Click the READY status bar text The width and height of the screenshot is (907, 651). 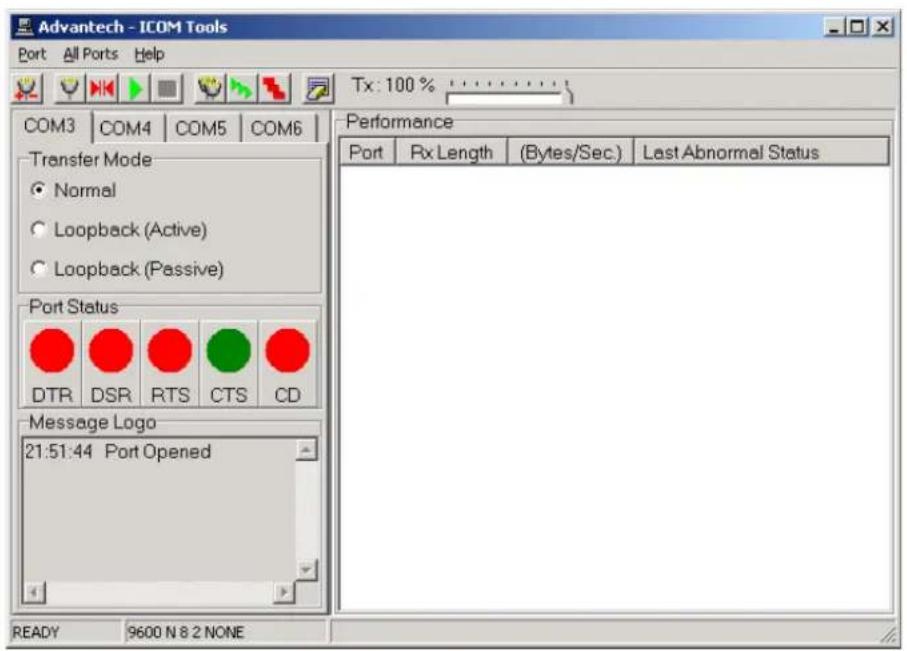tap(36, 632)
